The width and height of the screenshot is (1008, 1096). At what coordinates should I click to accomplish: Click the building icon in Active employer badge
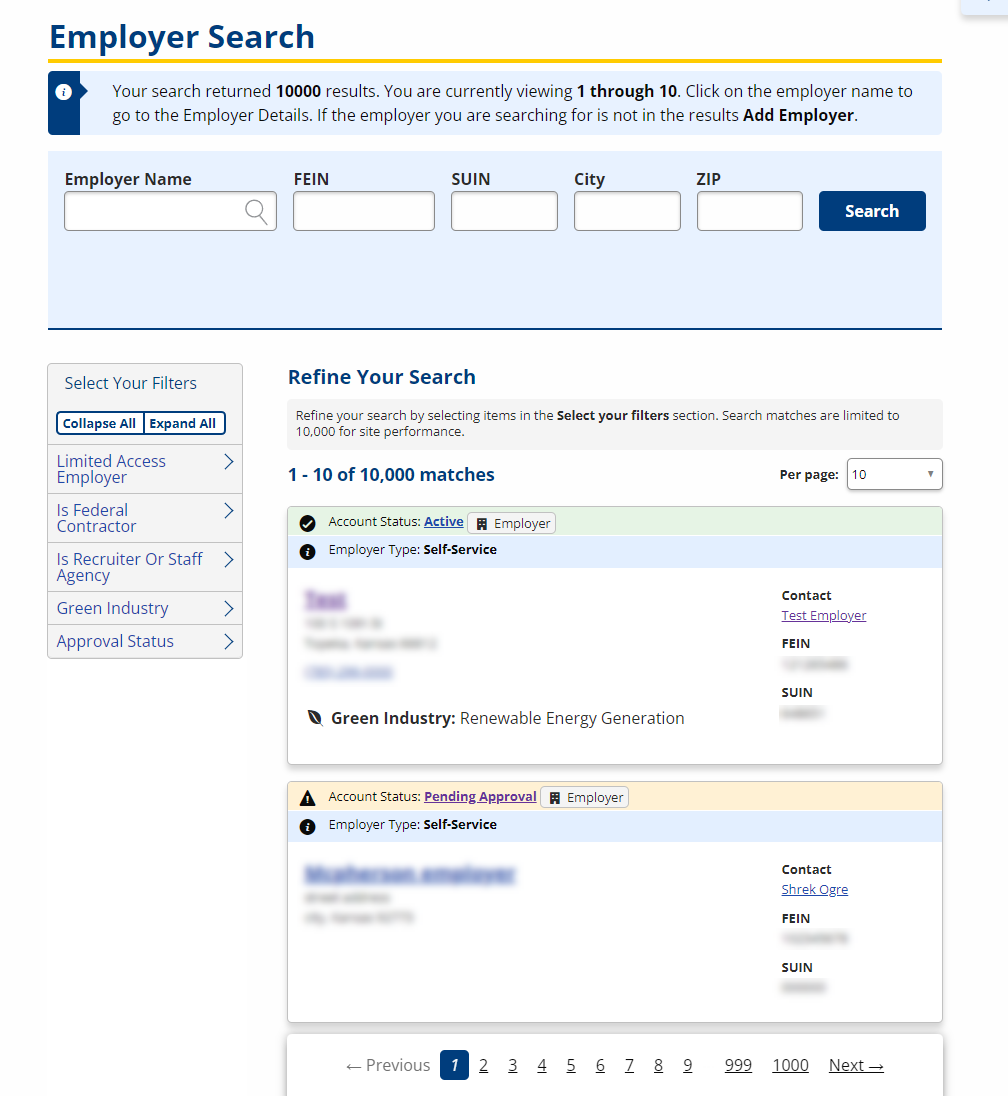click(482, 524)
